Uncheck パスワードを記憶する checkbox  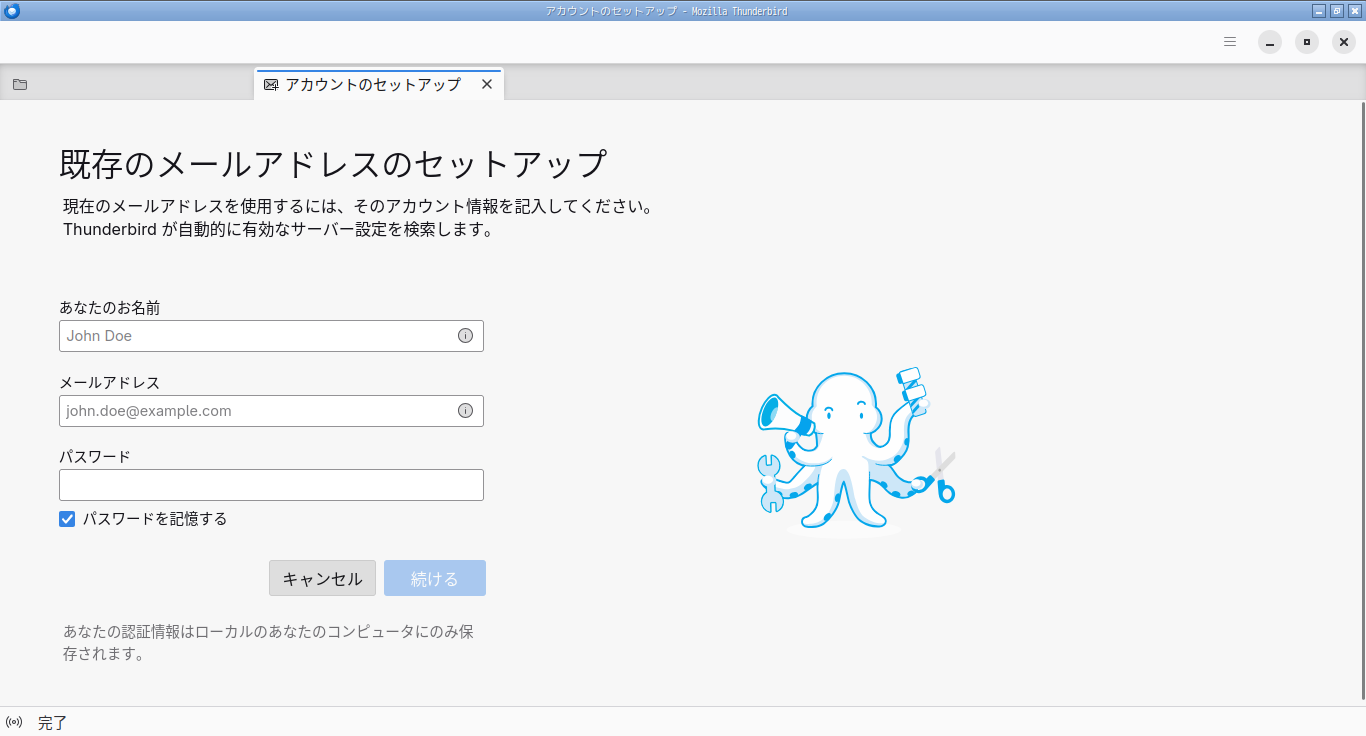point(67,519)
